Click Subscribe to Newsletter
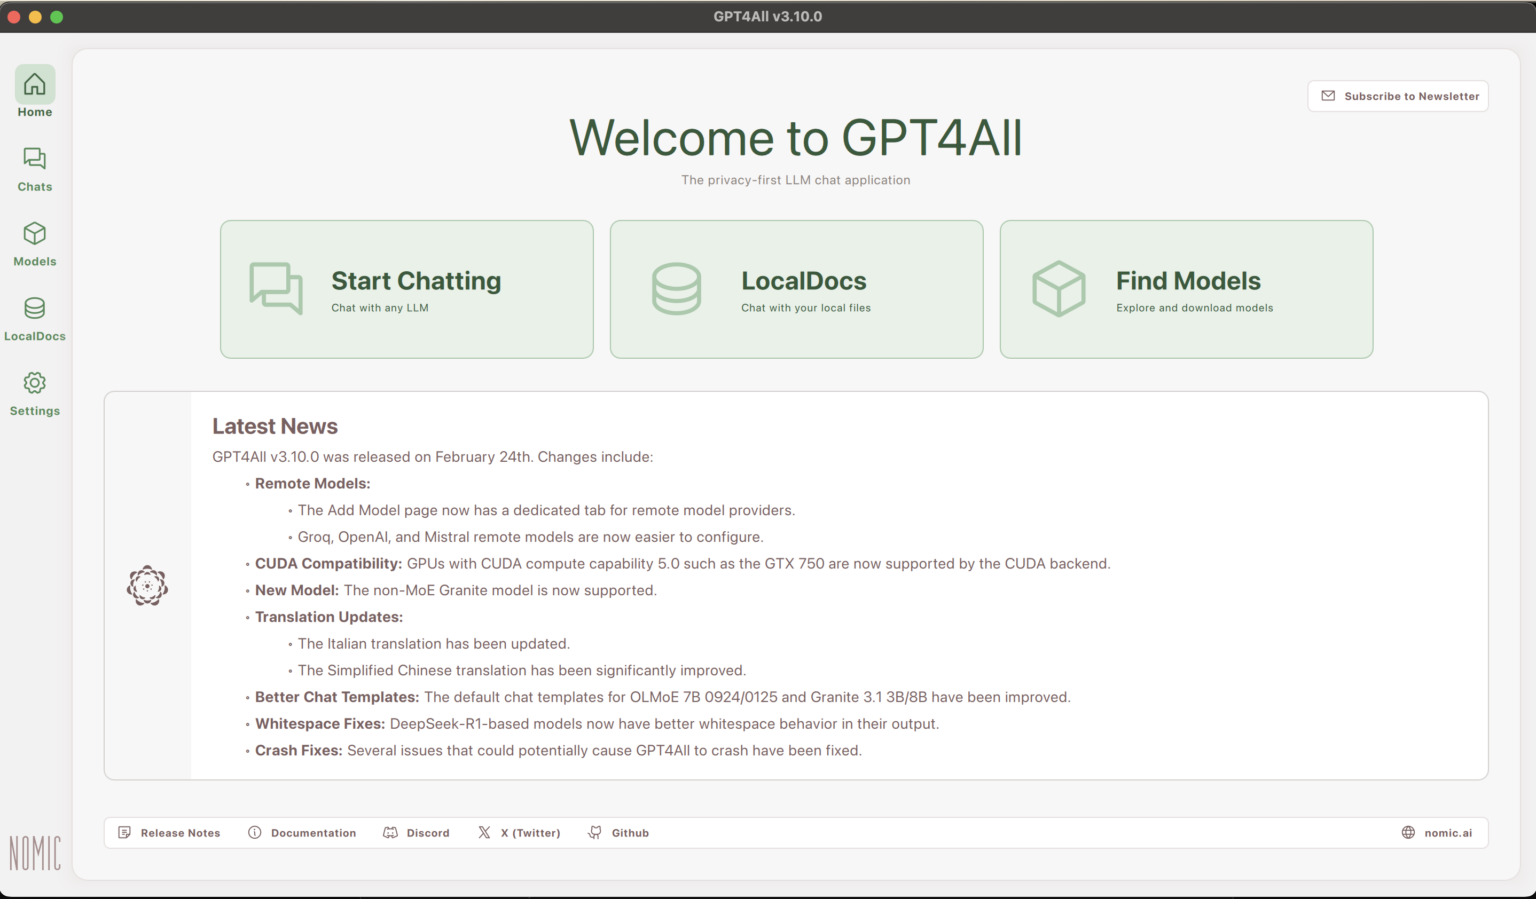Image resolution: width=1536 pixels, height=899 pixels. [x=1397, y=96]
